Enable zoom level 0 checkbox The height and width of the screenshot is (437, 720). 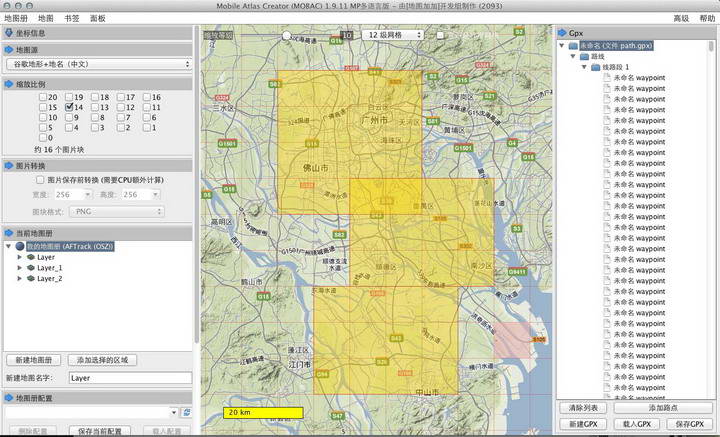pos(43,137)
